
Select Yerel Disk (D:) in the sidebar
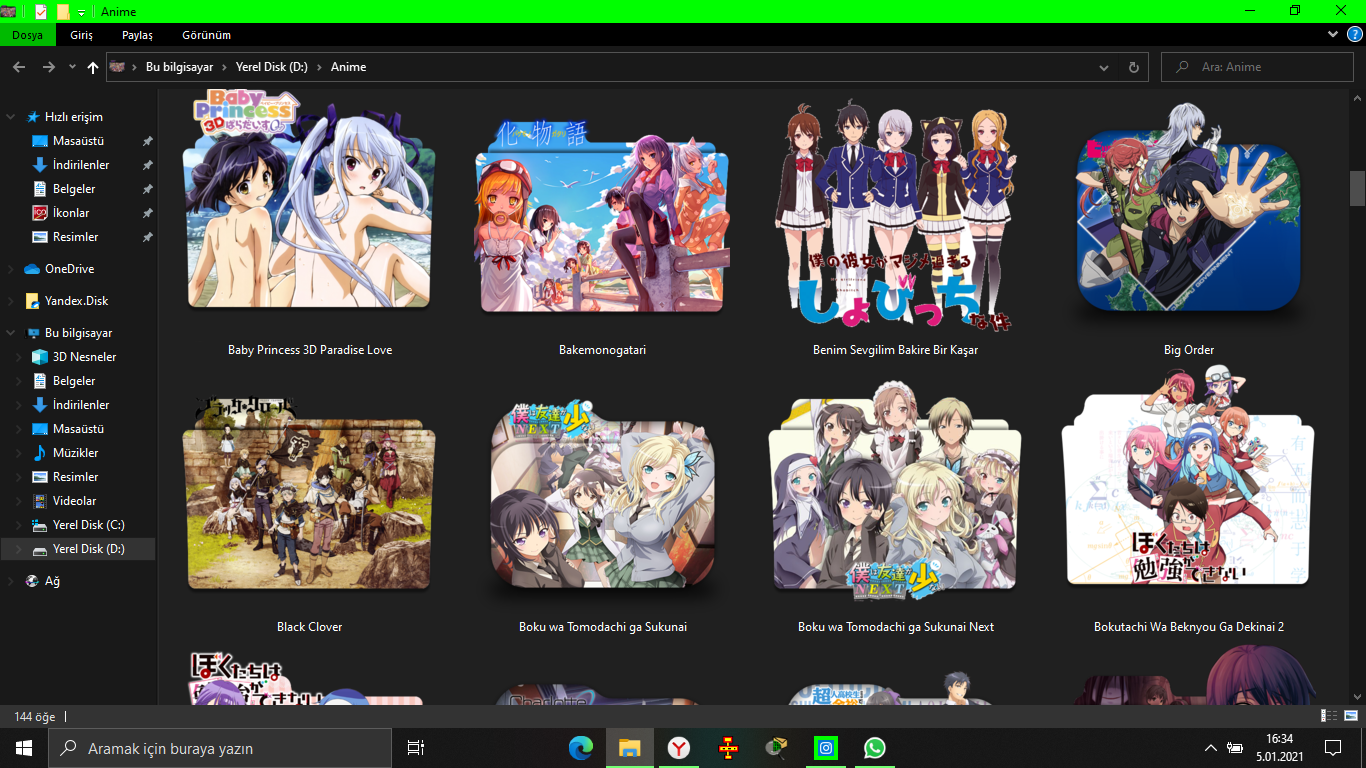click(78, 549)
